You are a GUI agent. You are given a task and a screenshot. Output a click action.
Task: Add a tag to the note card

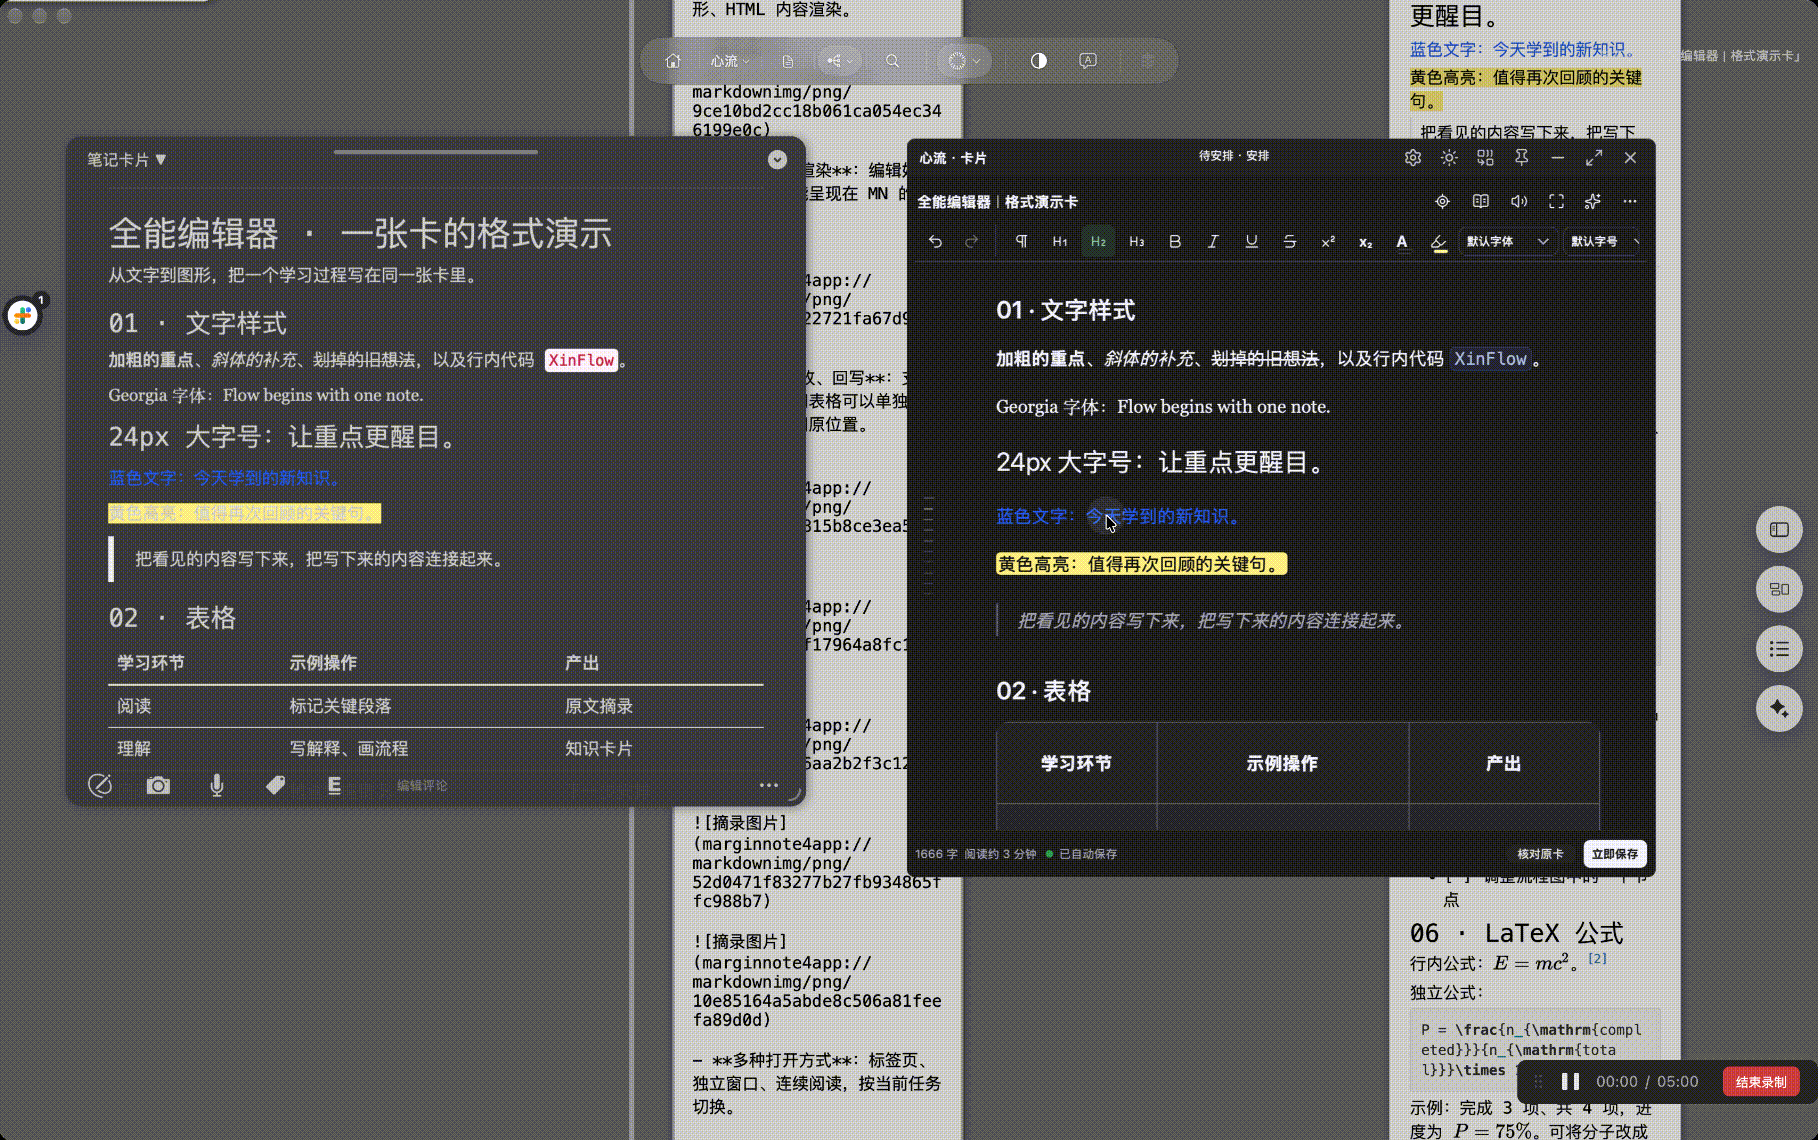click(x=275, y=785)
